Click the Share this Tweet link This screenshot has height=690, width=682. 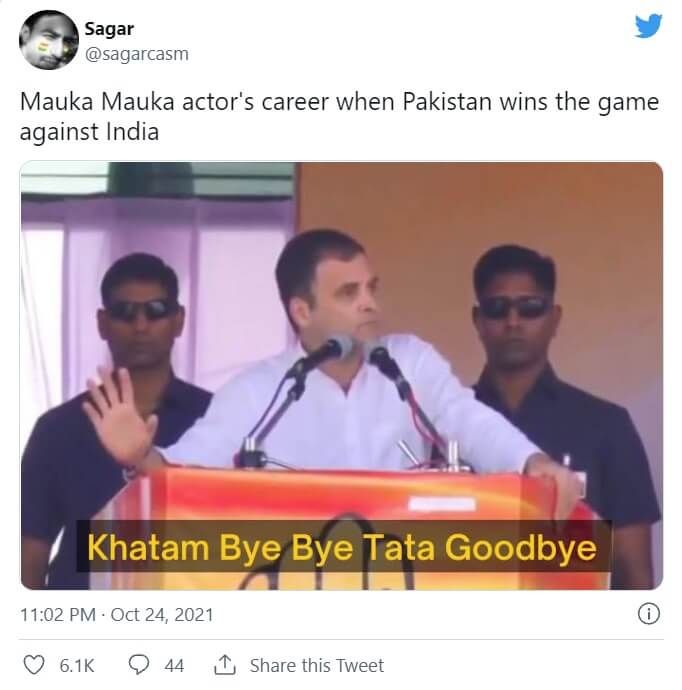pyautogui.click(x=317, y=665)
